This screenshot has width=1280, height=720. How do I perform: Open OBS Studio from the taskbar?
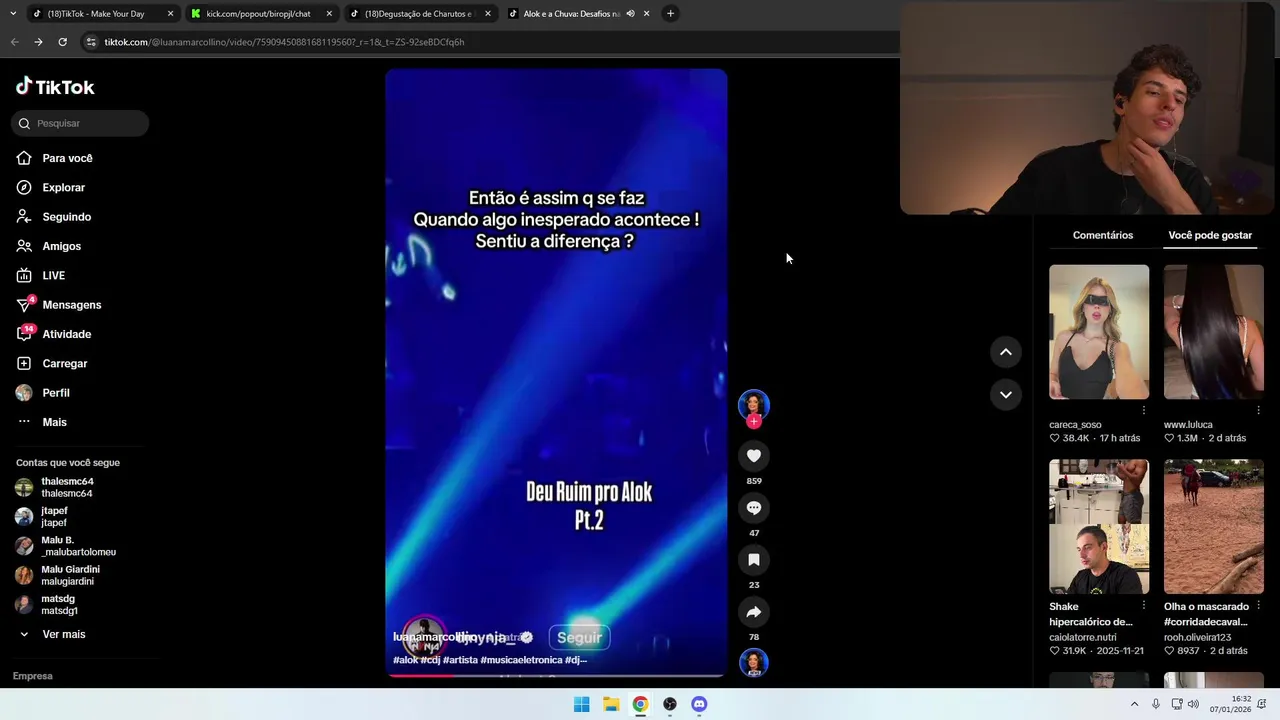pos(670,704)
